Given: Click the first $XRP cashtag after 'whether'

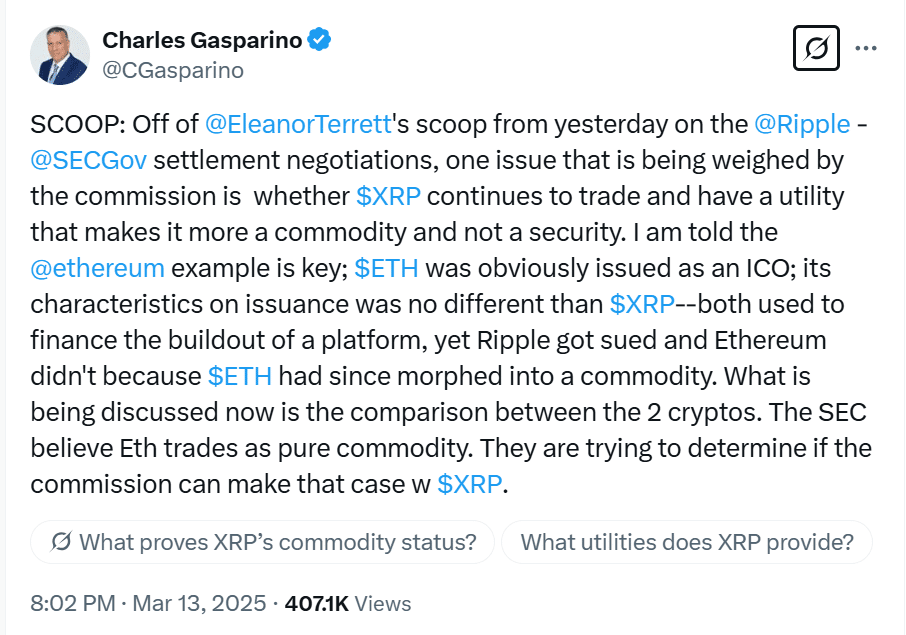Looking at the screenshot, I should (388, 196).
